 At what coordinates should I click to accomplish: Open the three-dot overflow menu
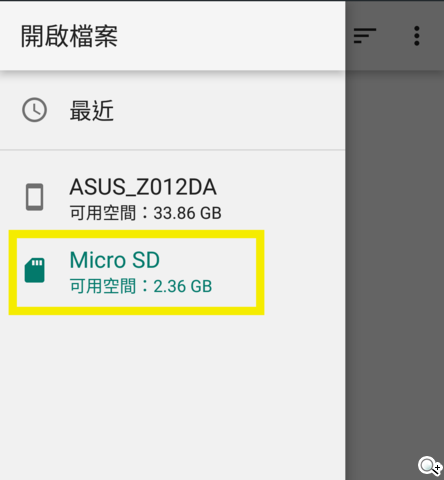click(x=417, y=36)
